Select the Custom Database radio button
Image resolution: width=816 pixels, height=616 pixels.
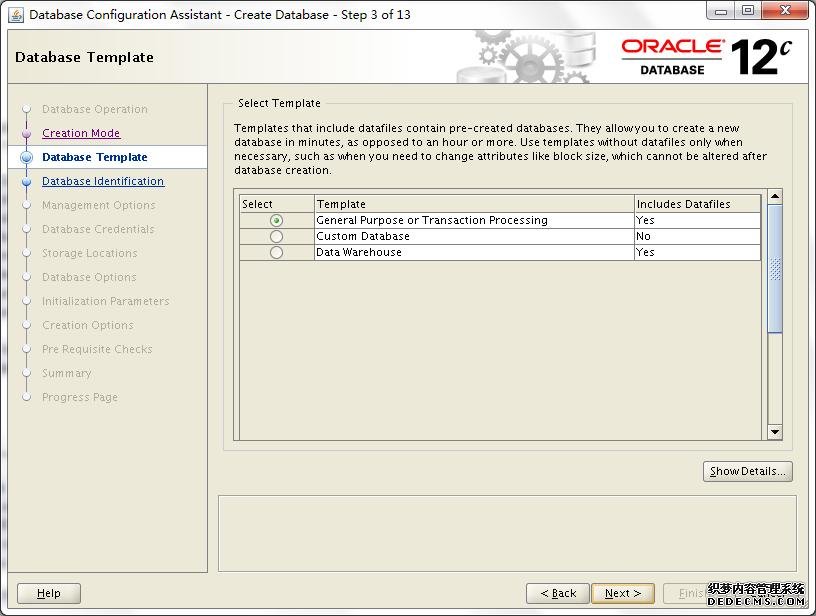[x=276, y=236]
